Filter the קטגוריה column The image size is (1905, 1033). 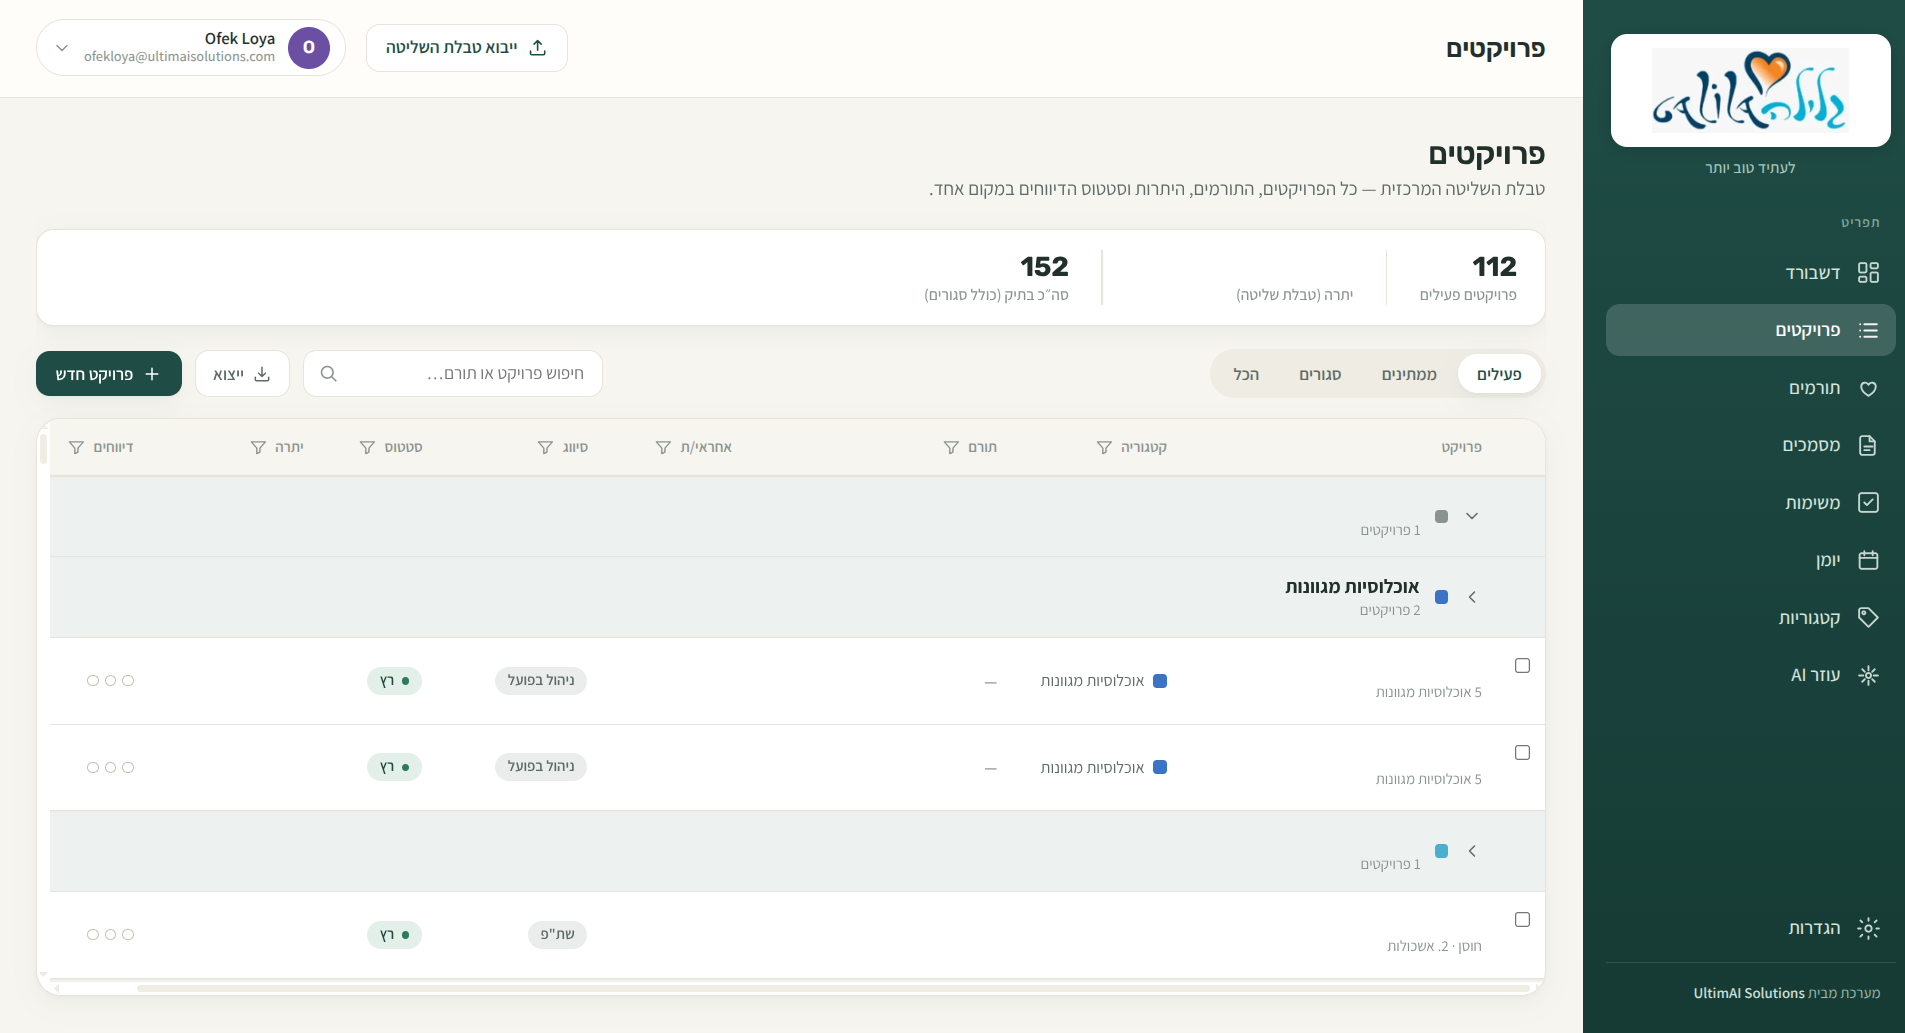point(1104,447)
